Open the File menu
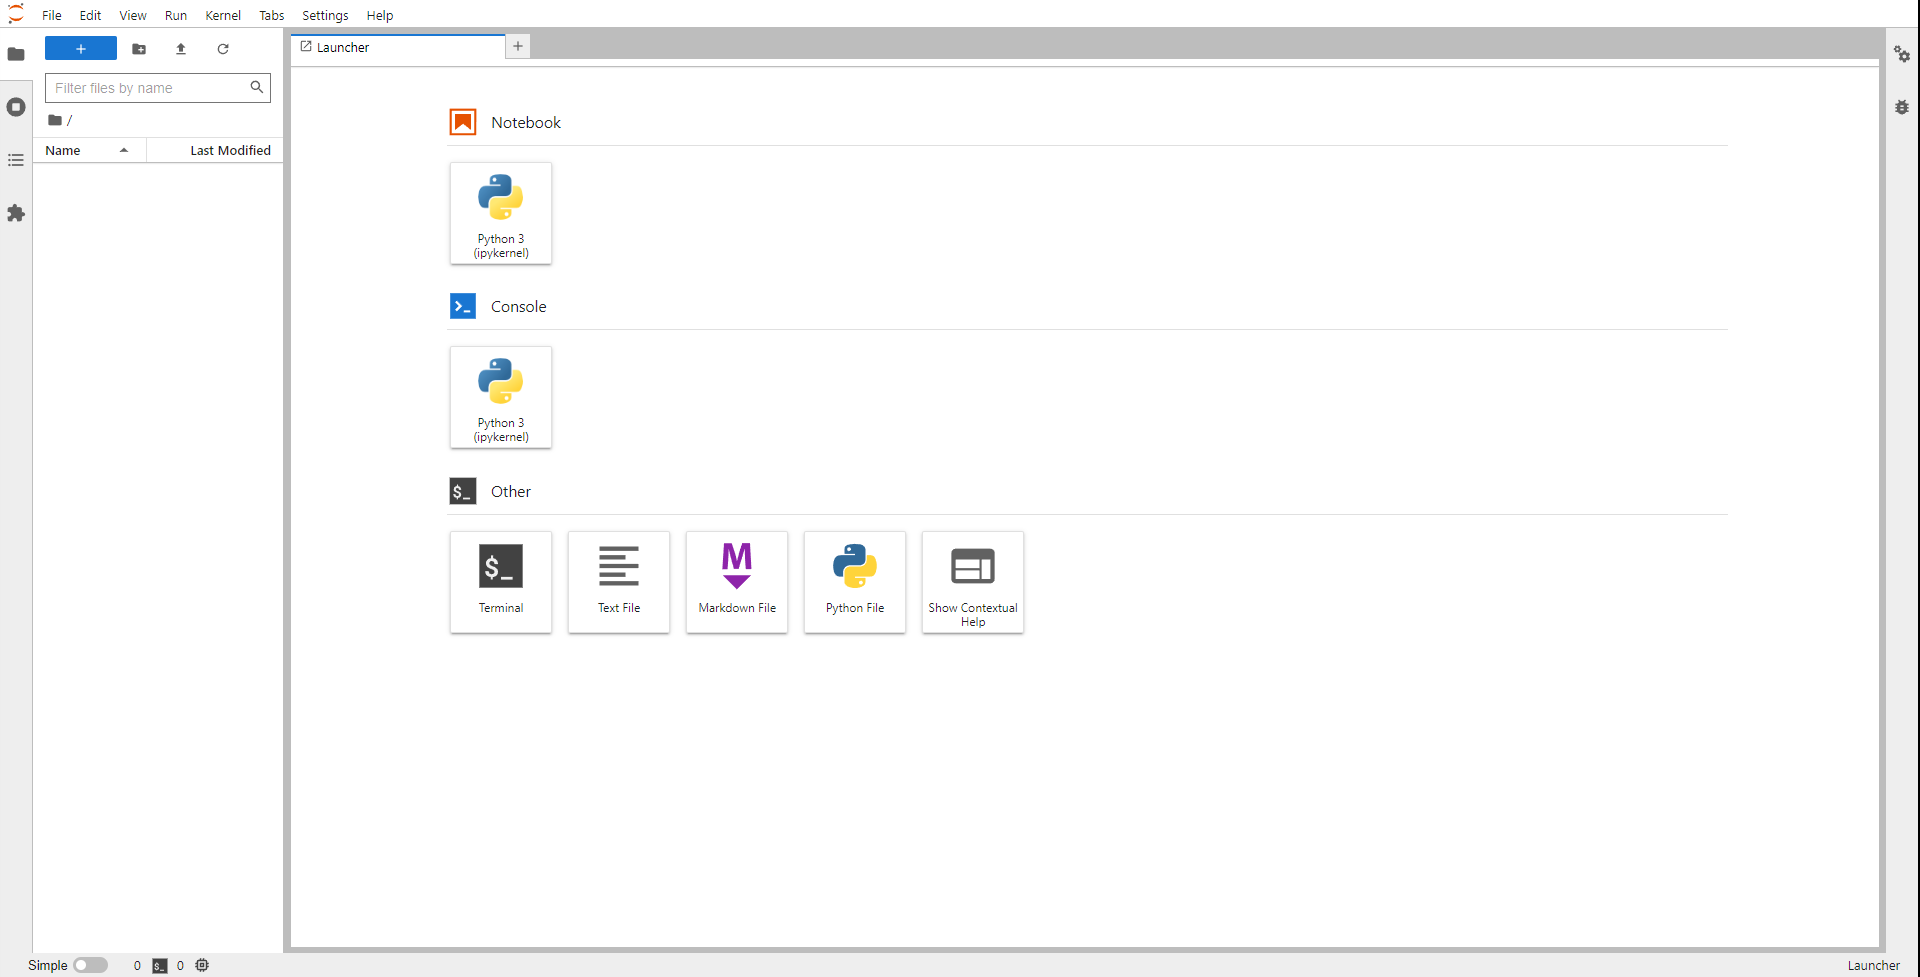The width and height of the screenshot is (1920, 977). tap(52, 15)
